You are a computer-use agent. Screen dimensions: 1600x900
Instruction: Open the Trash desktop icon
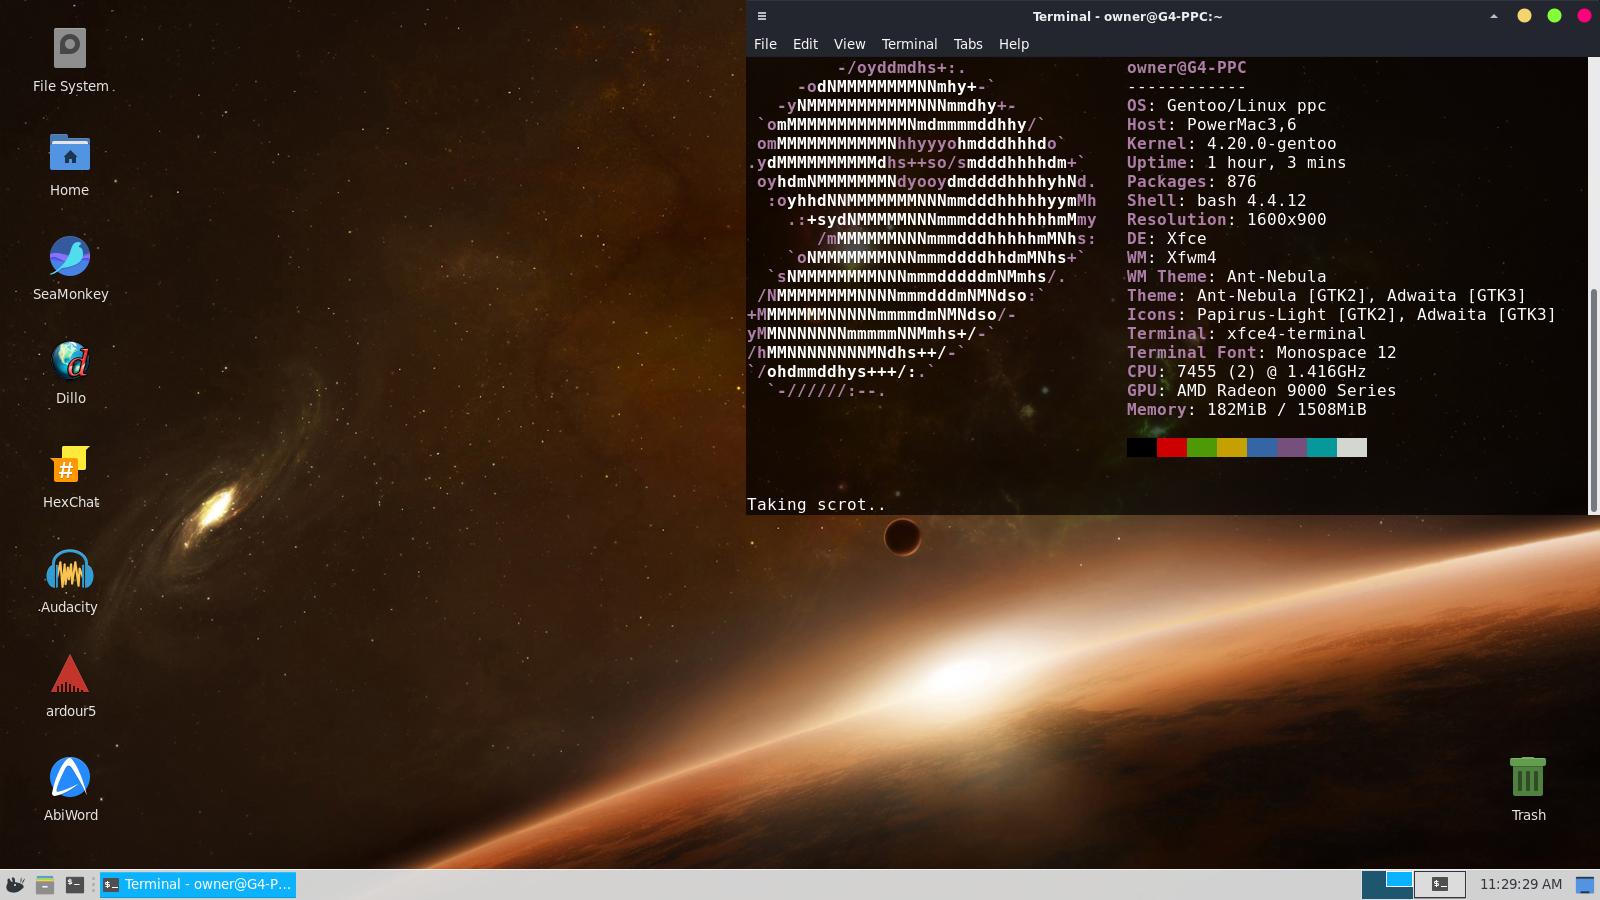[1528, 777]
